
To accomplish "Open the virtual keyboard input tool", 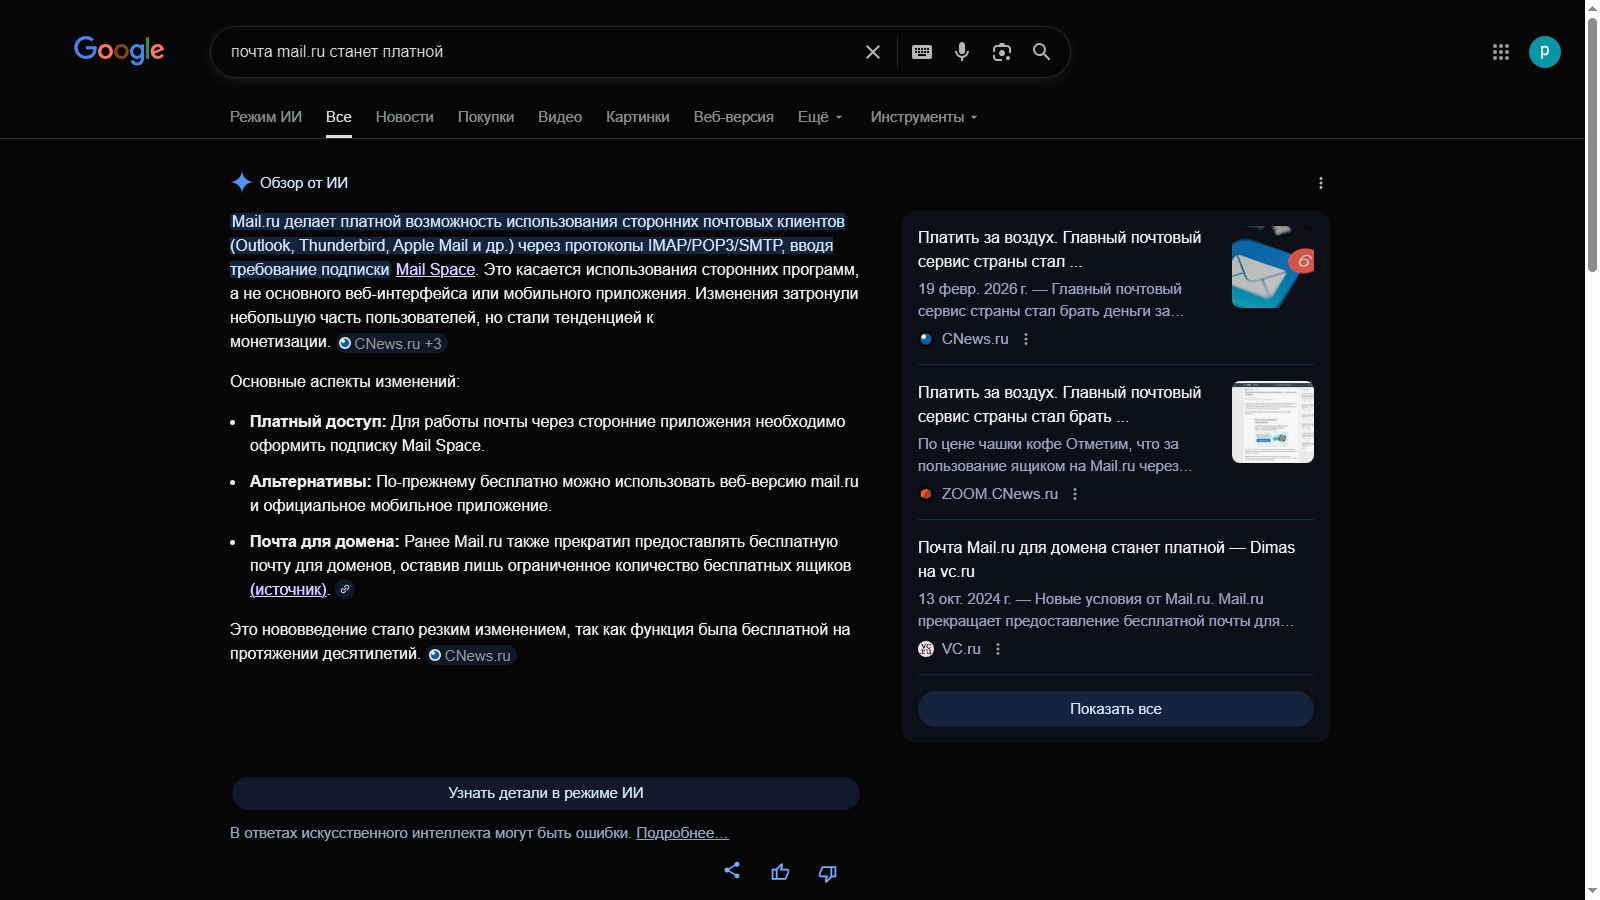I will [922, 52].
